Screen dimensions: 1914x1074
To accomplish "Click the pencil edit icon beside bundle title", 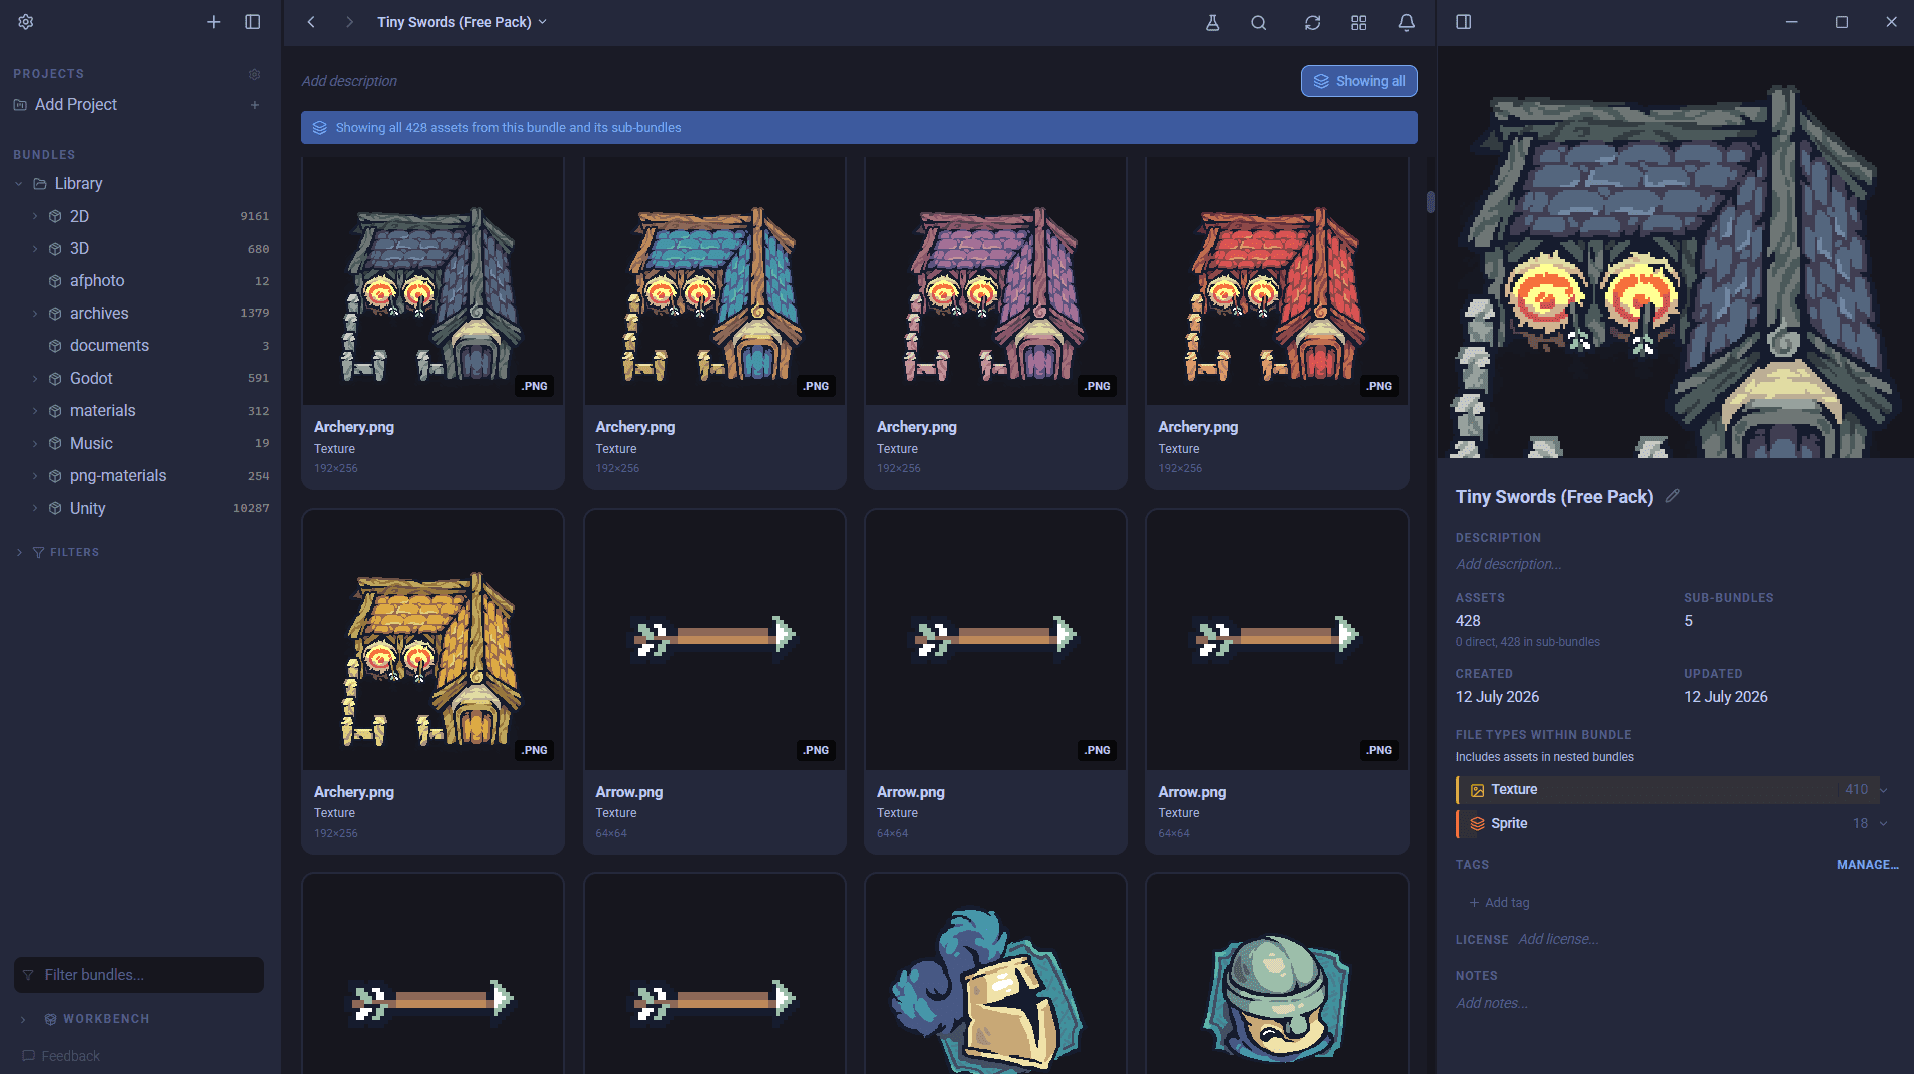I will click(x=1672, y=496).
